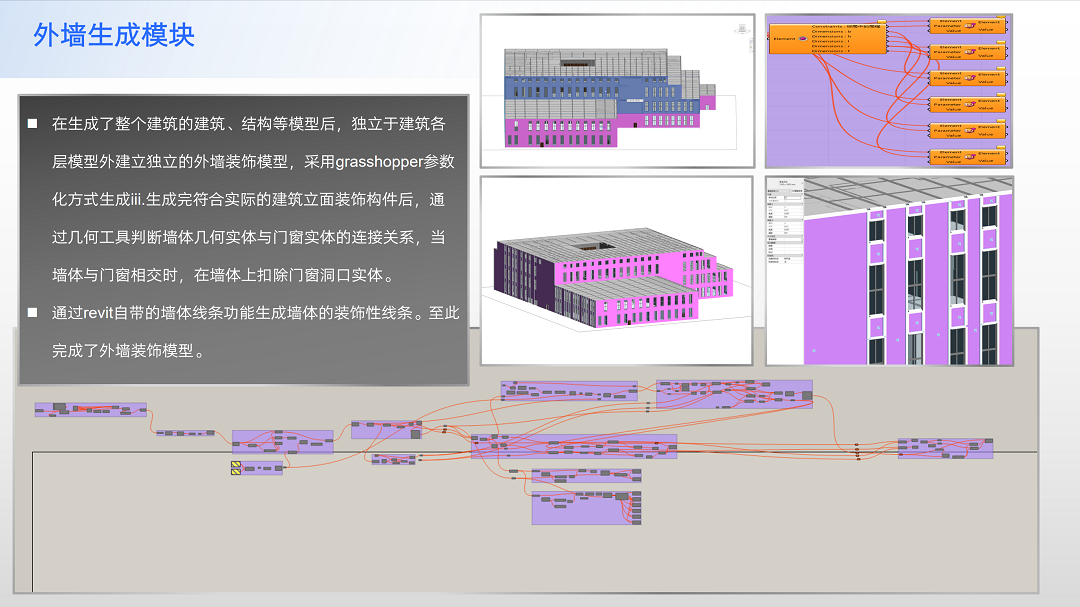Click the bottommost Element Parameter component icon
This screenshot has height=607, width=1080.
(x=969, y=156)
